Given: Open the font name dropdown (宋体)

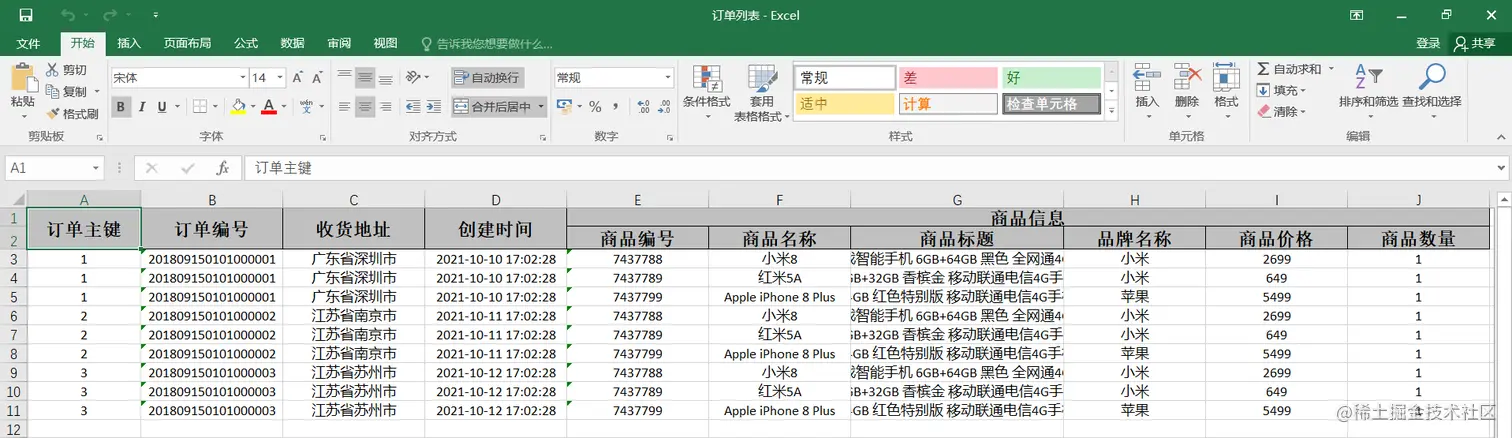Looking at the screenshot, I should click(x=242, y=77).
